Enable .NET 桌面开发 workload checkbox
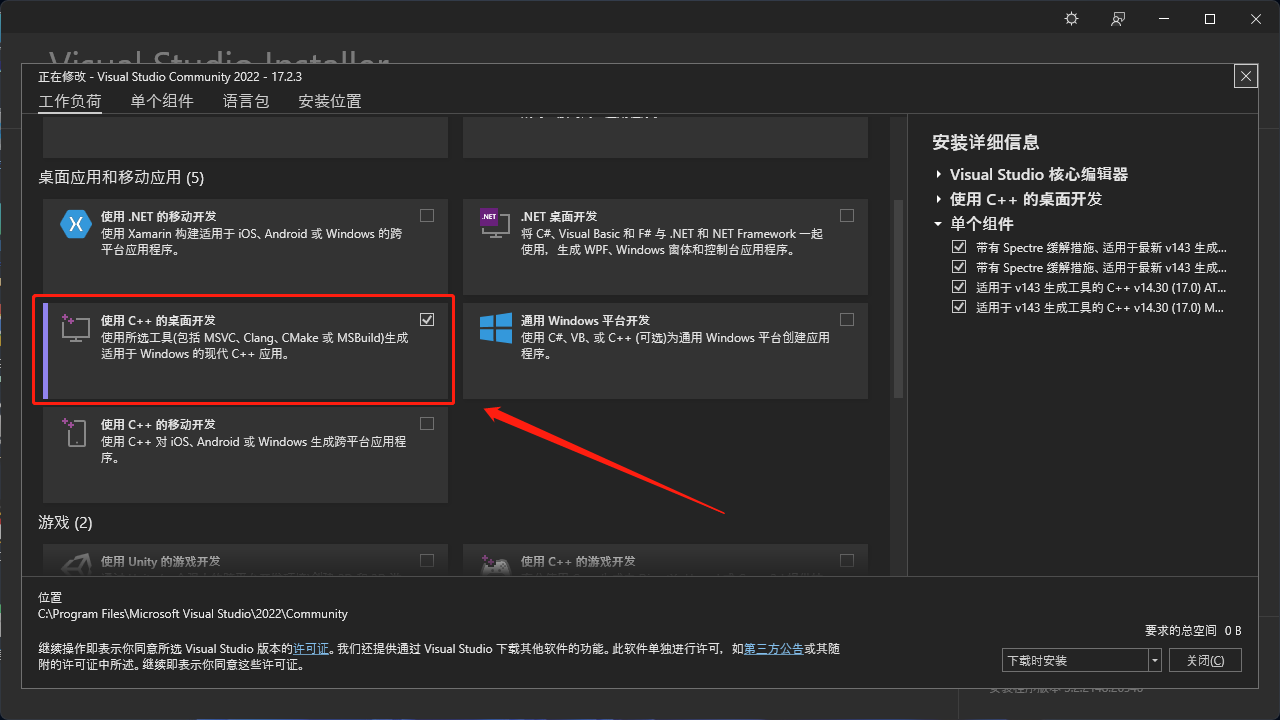This screenshot has height=720, width=1280. 847,215
